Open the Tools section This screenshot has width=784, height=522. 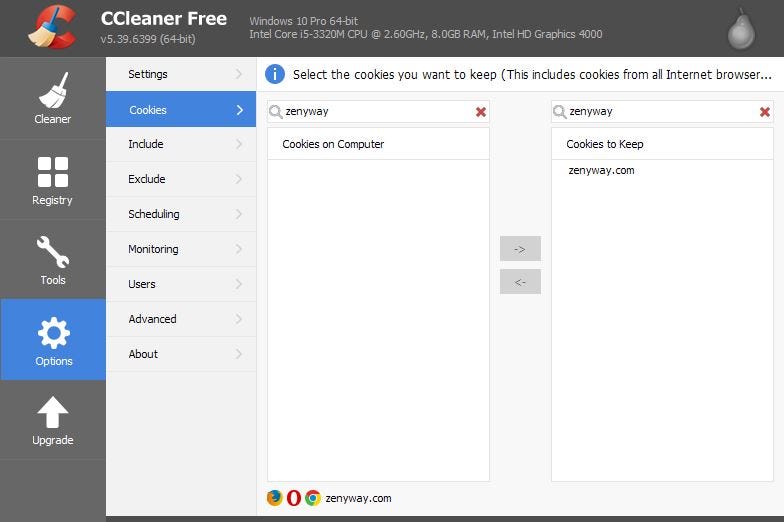pyautogui.click(x=52, y=260)
